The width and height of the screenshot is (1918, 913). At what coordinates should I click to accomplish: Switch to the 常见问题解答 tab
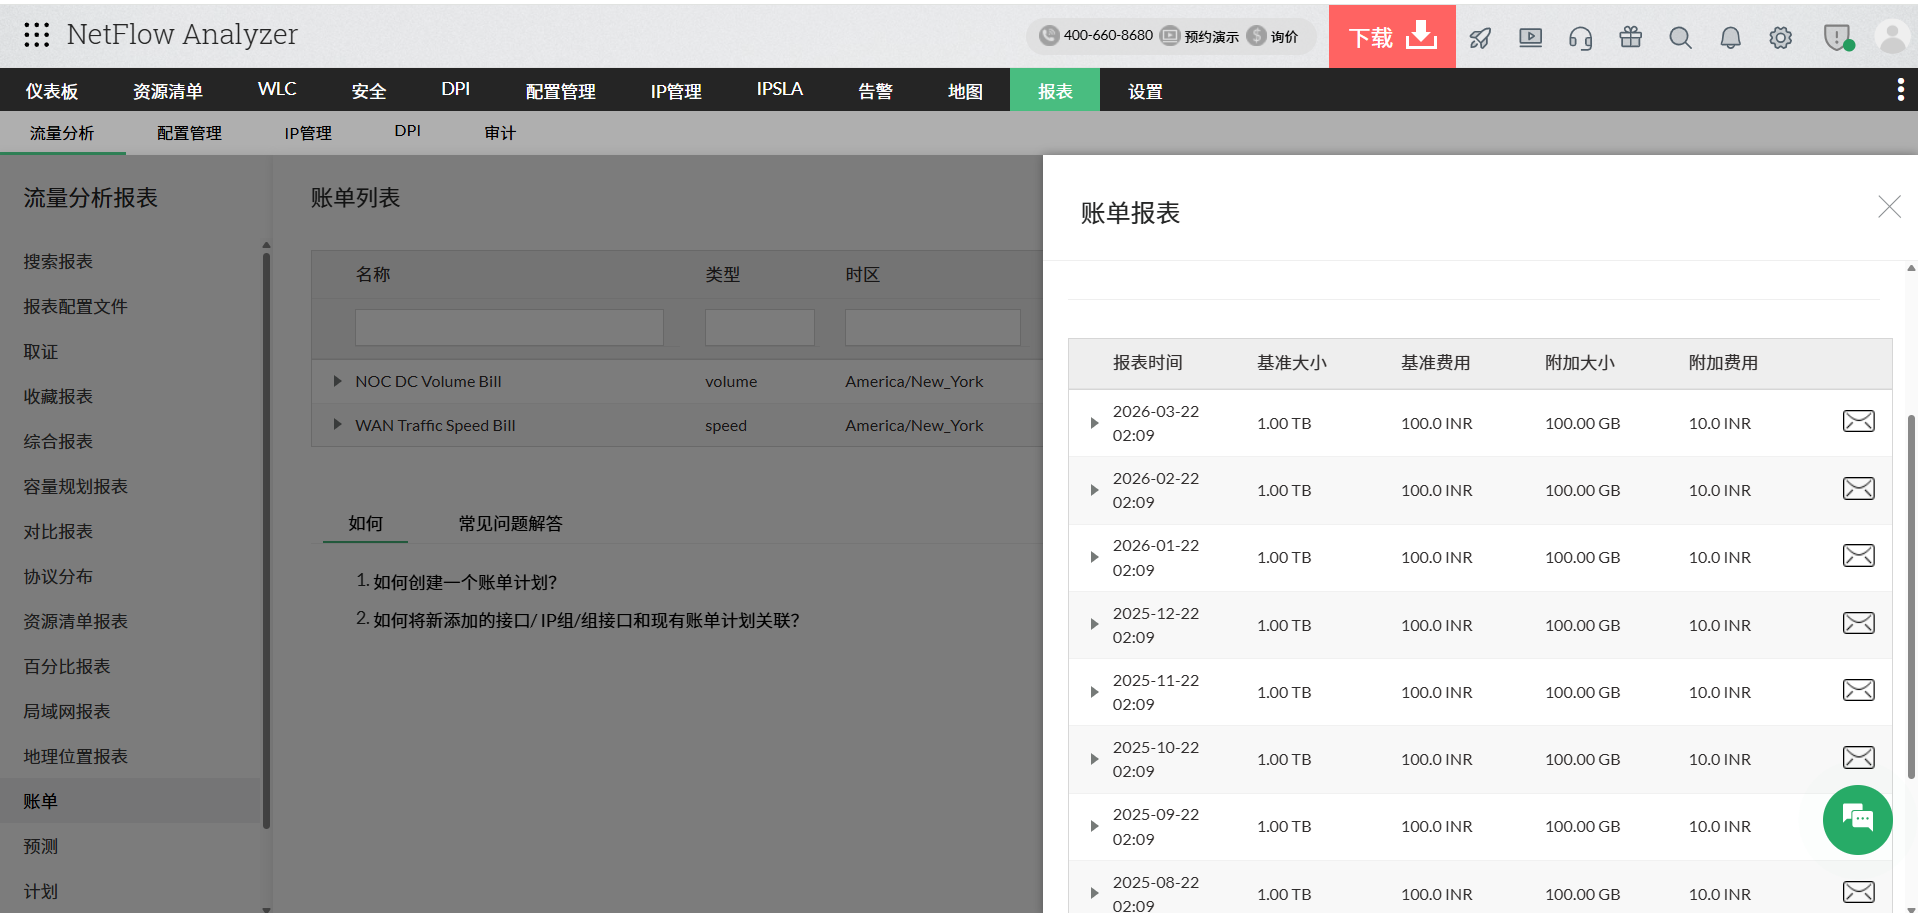(x=509, y=523)
